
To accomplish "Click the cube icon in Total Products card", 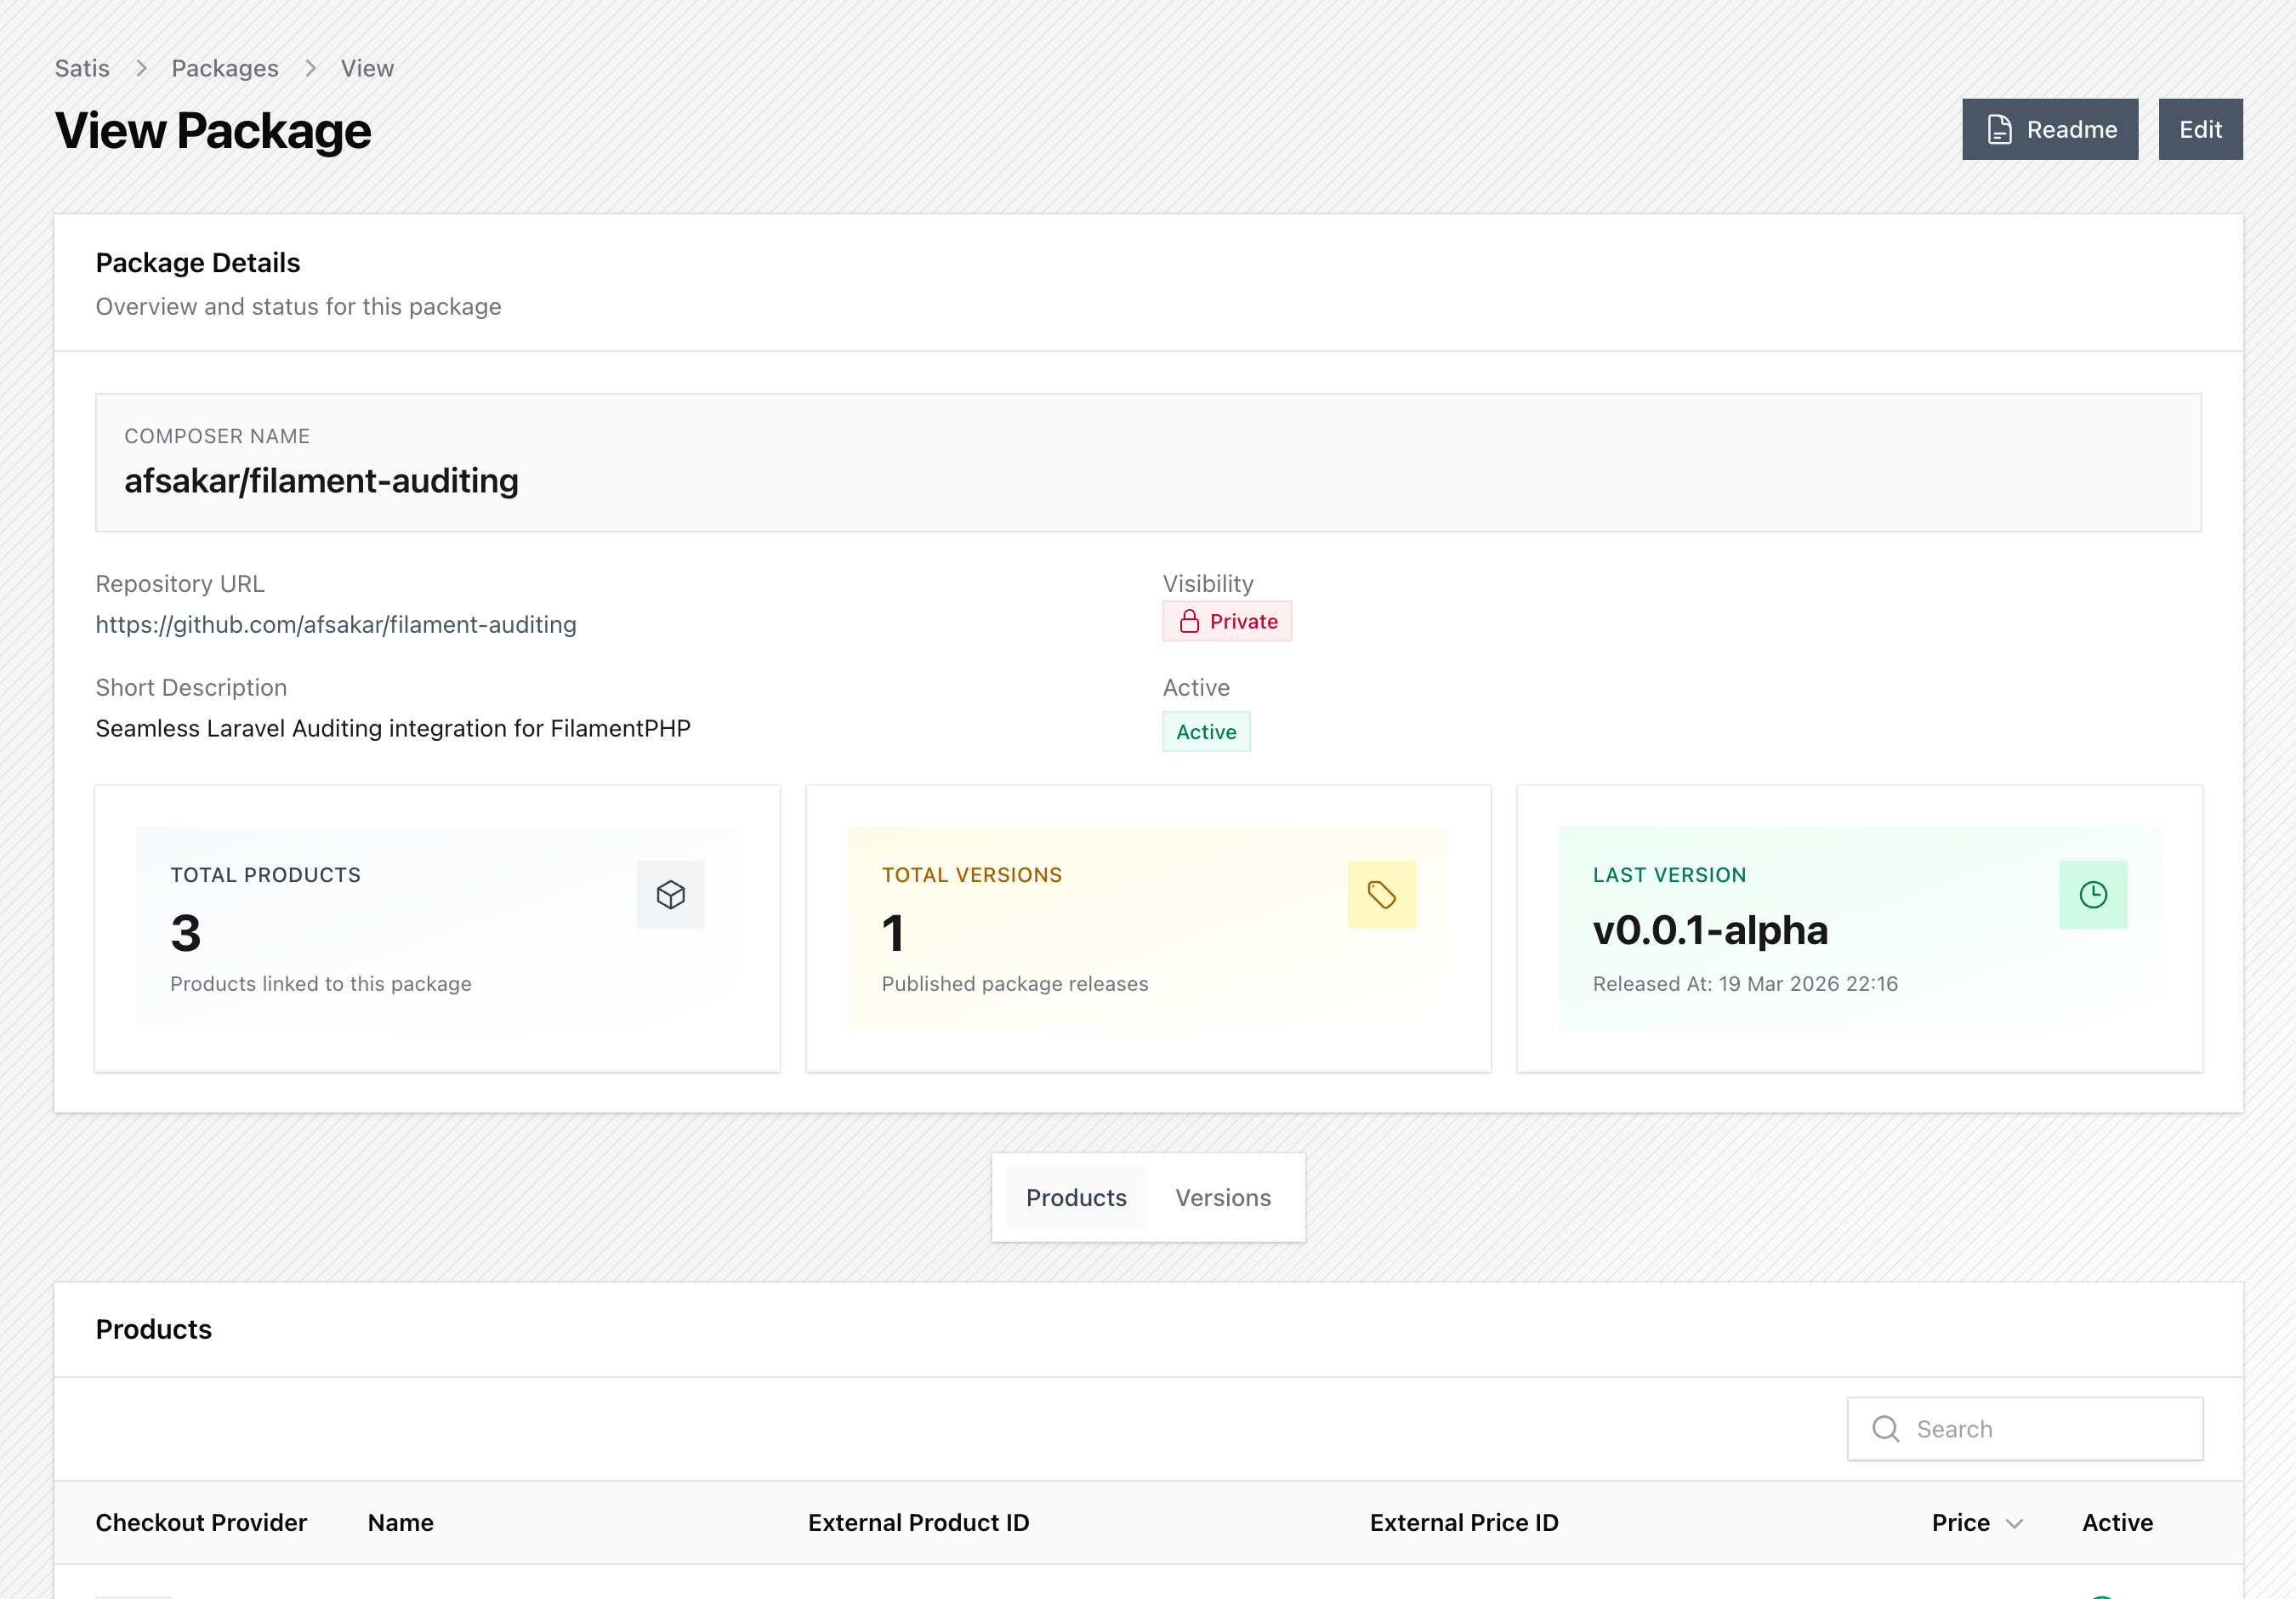I will pyautogui.click(x=671, y=895).
